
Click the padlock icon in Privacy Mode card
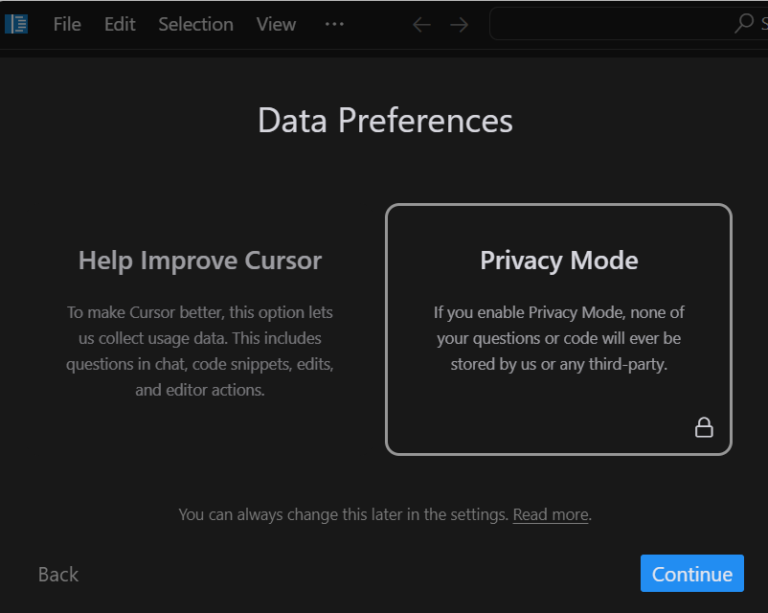[704, 427]
